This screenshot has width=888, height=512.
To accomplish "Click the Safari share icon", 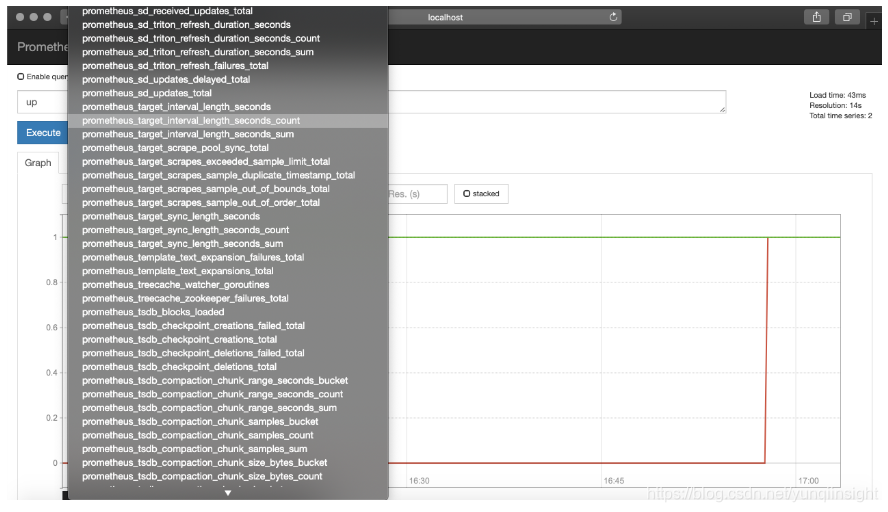I will 816,17.
